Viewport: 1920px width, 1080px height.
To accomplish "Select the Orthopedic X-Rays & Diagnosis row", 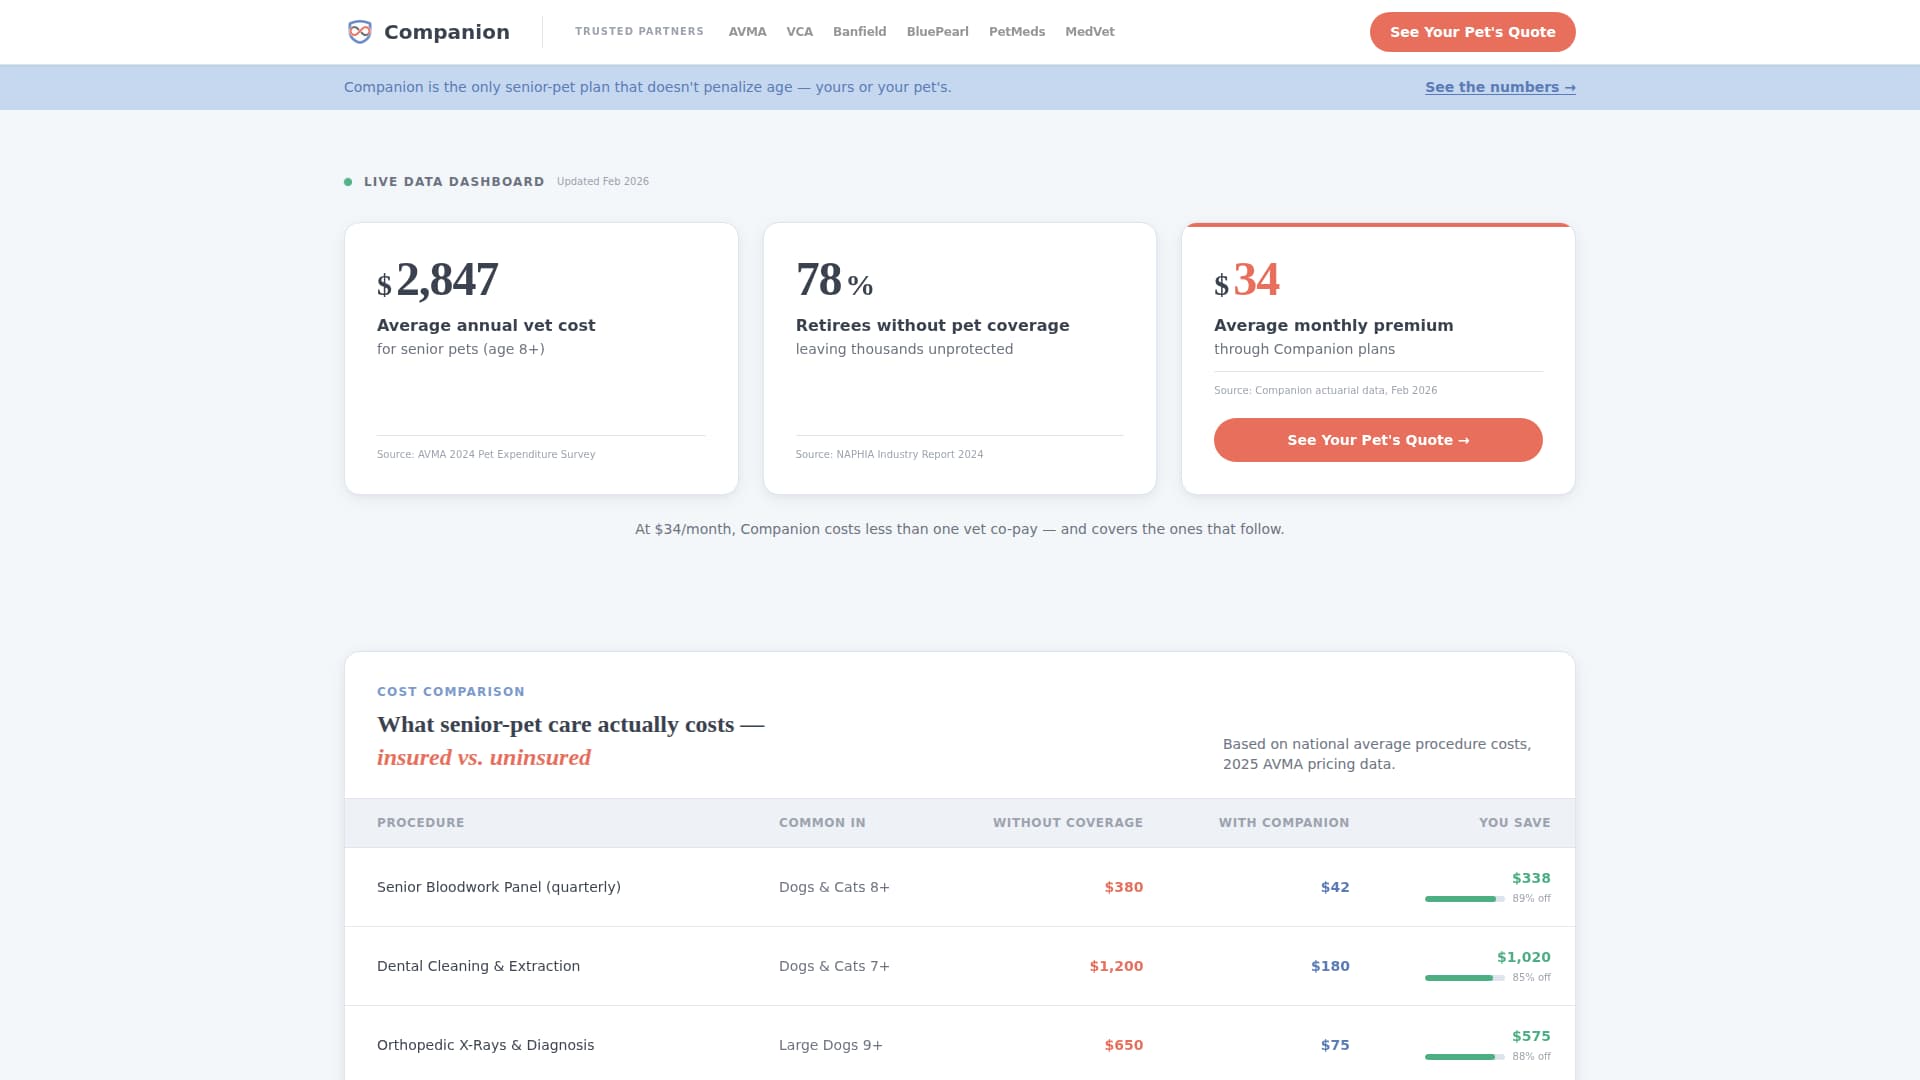I will (485, 1045).
